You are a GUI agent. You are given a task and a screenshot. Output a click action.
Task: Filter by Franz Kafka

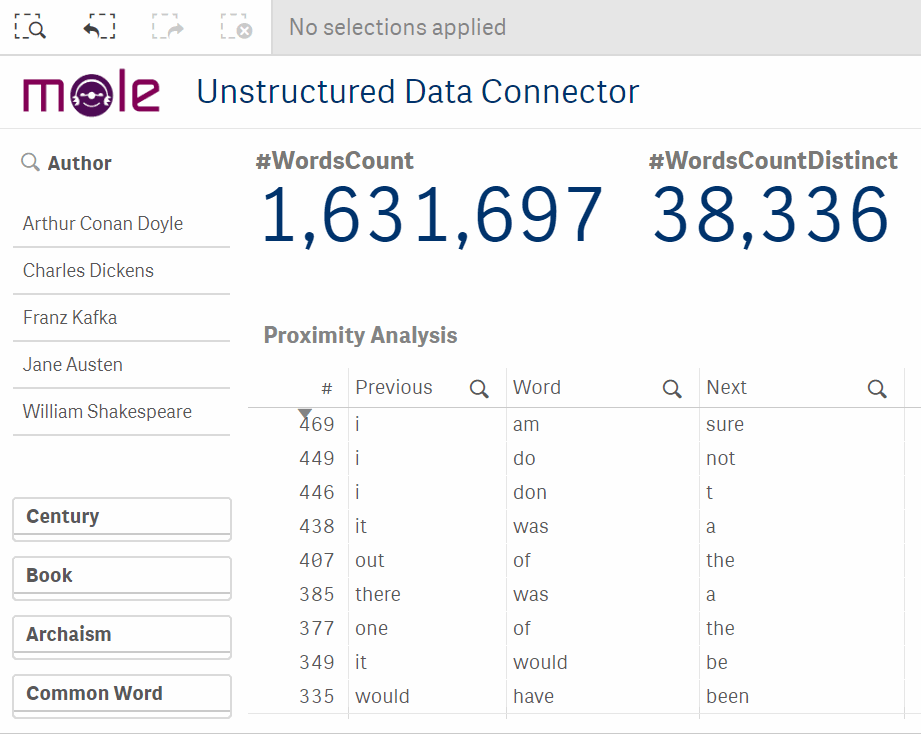click(122, 318)
